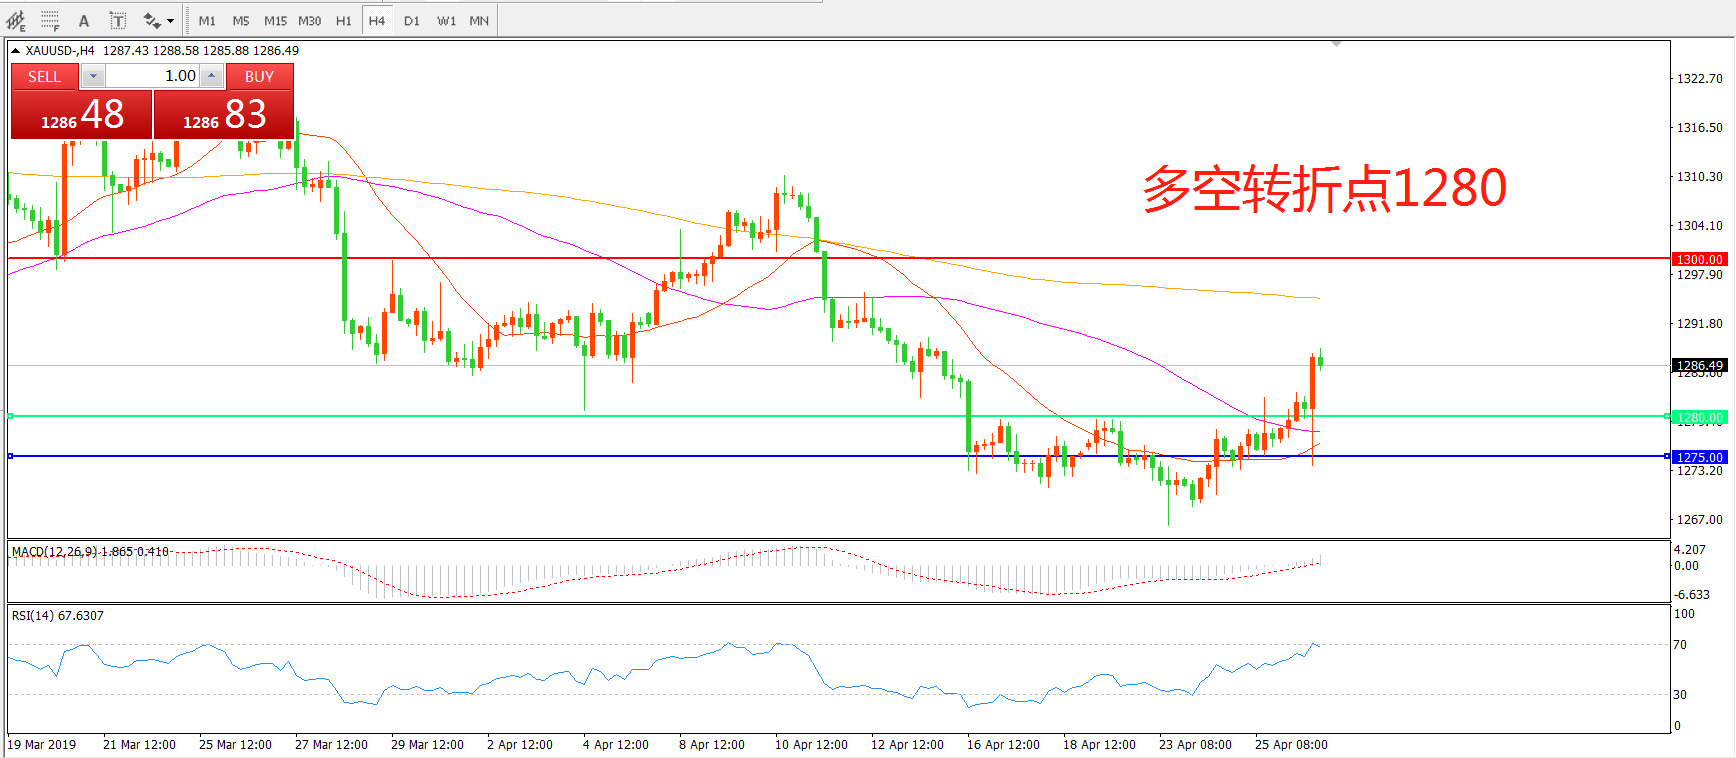Click the blue 1275.00 price level label
Image resolution: width=1736 pixels, height=758 pixels.
click(1699, 457)
